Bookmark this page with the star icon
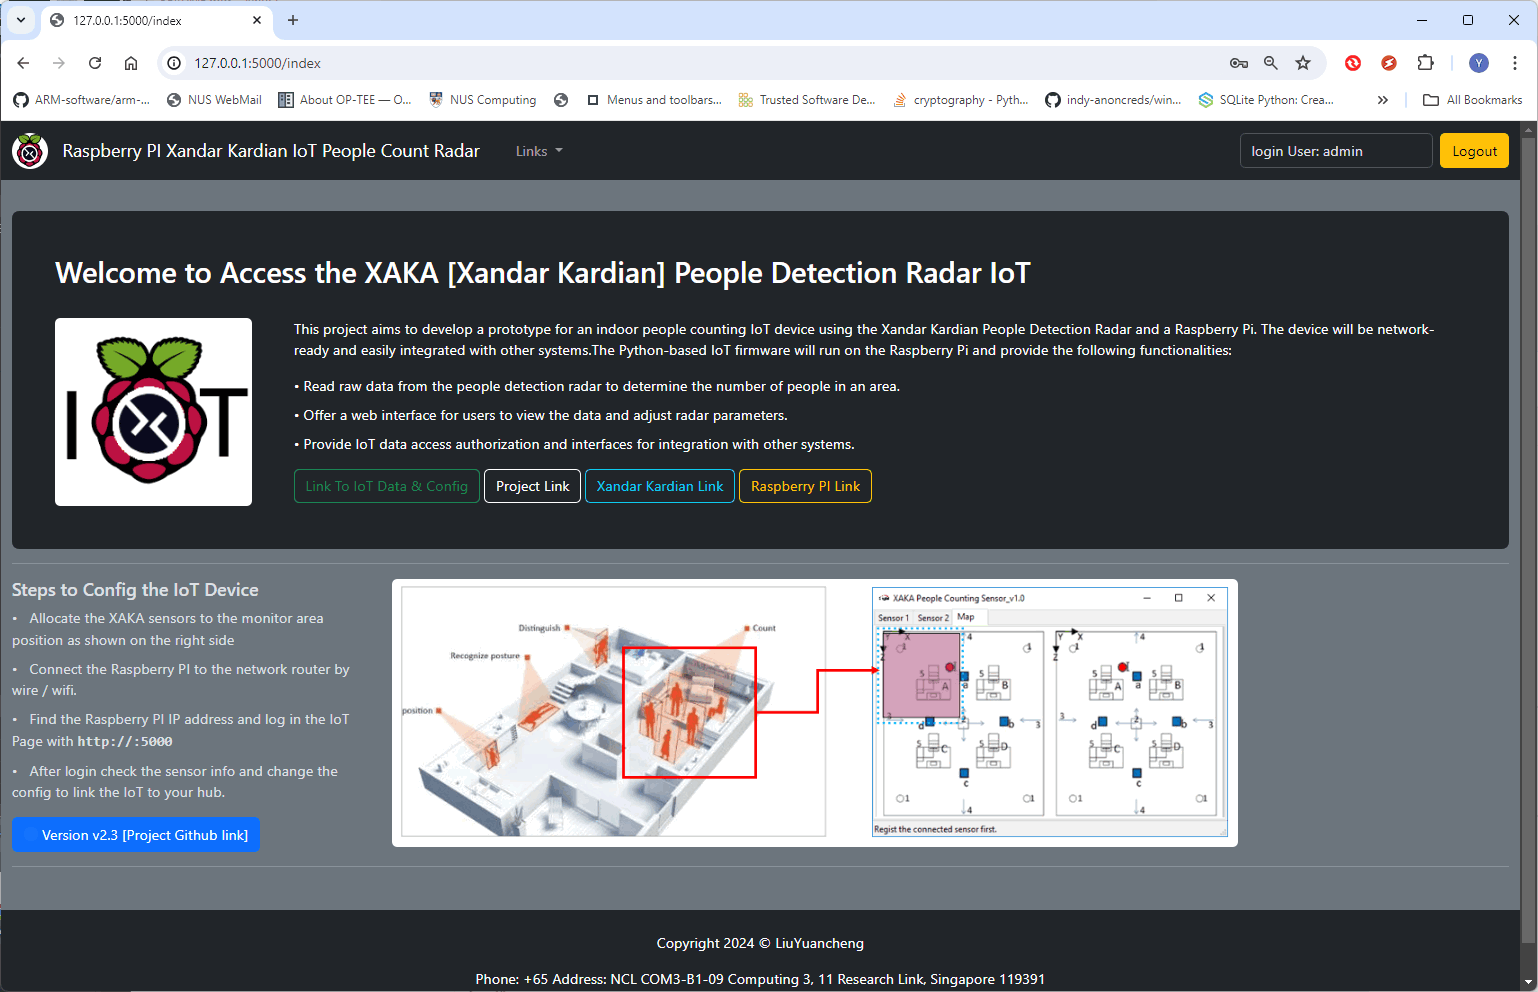This screenshot has height=992, width=1538. tap(1303, 63)
